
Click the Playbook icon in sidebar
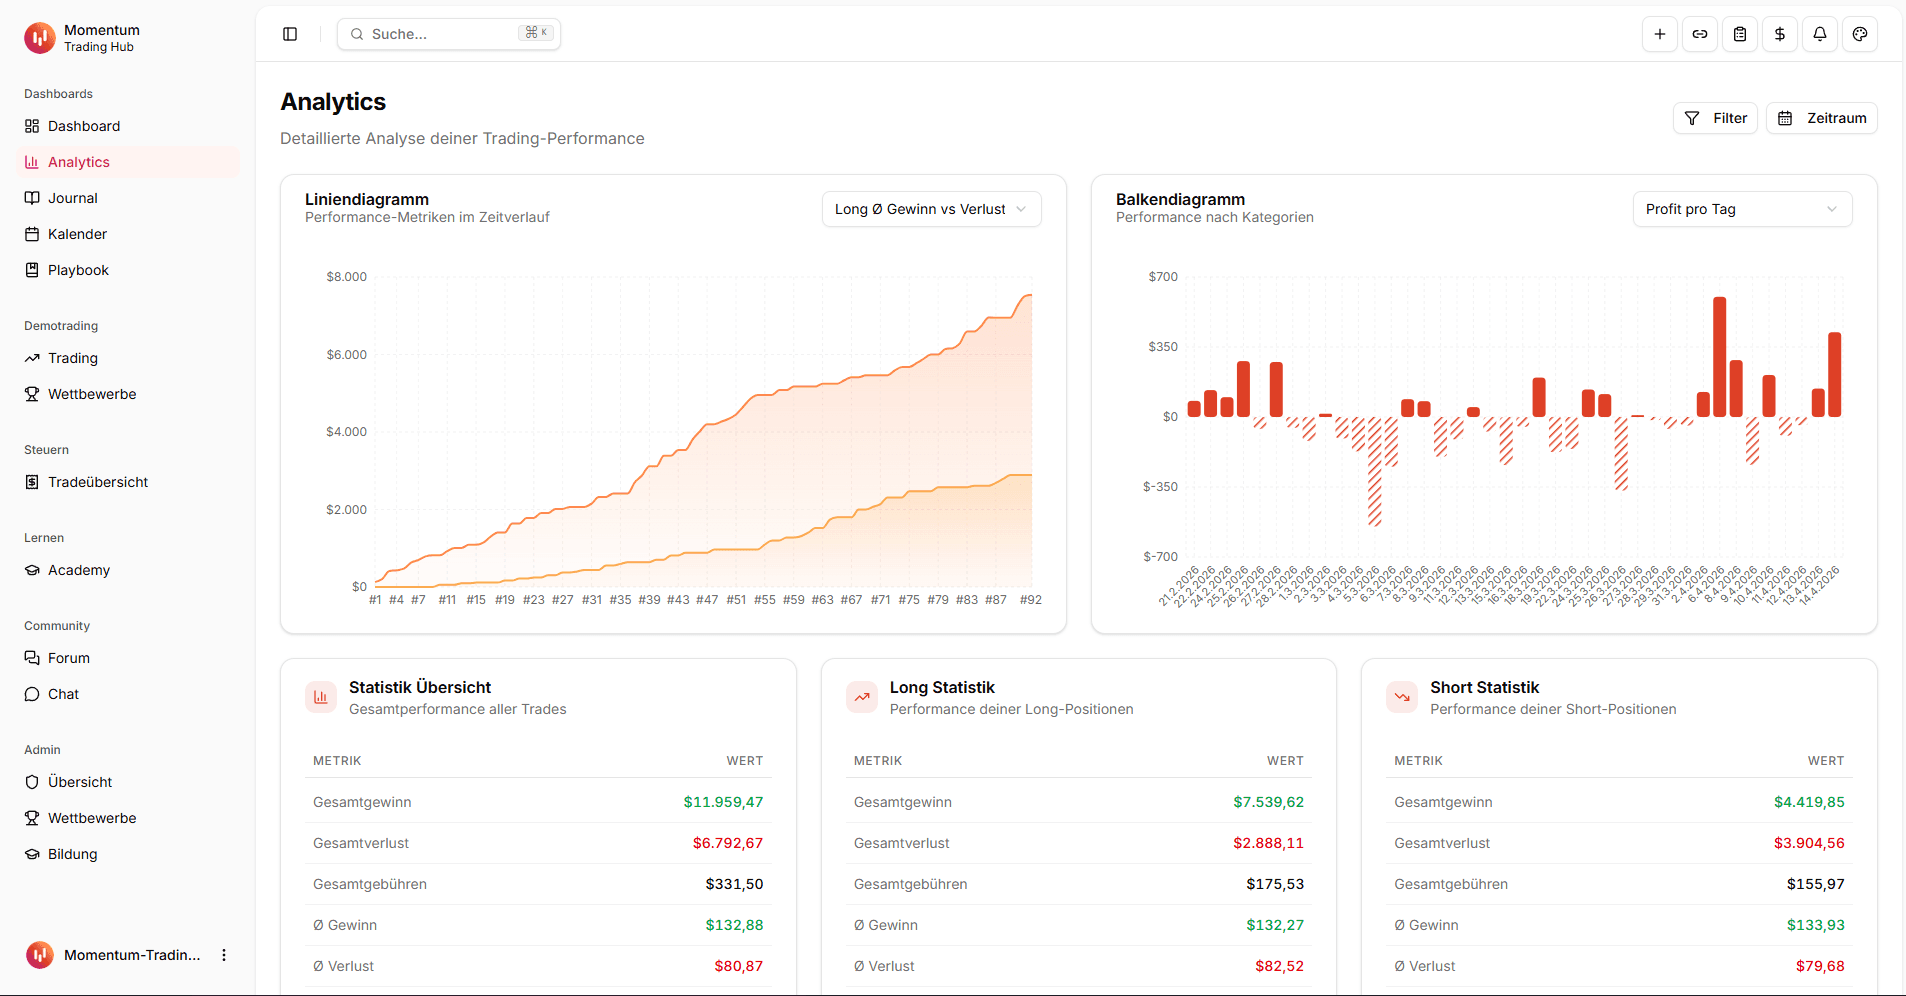[x=32, y=270]
